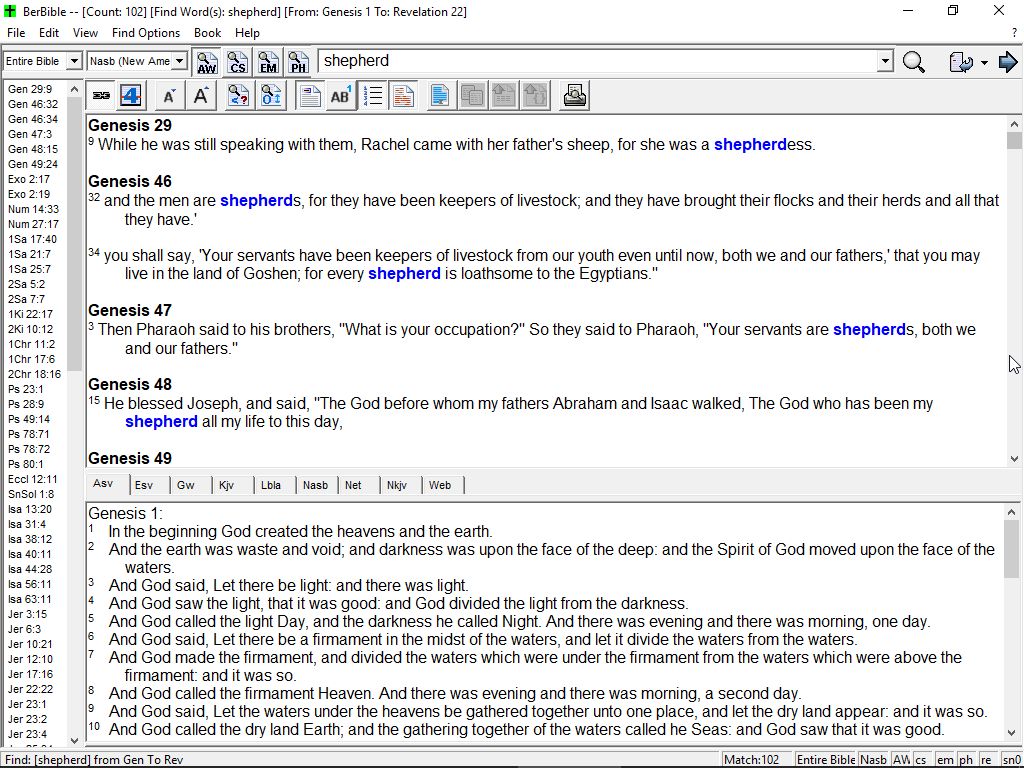The height and width of the screenshot is (768, 1024).
Task: Click the Genesis 46 heading in results
Action: pyautogui.click(x=130, y=181)
